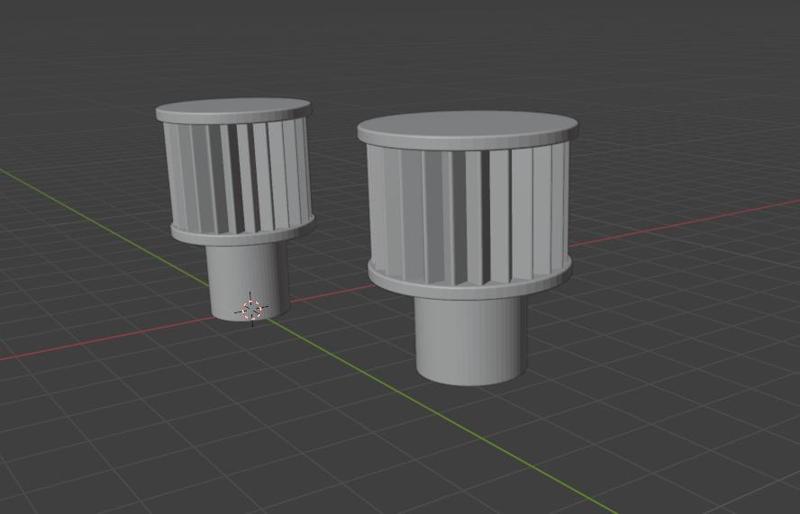This screenshot has height=514, width=800.
Task: Click the 3D cursor crosshair marker
Action: pos(252,309)
